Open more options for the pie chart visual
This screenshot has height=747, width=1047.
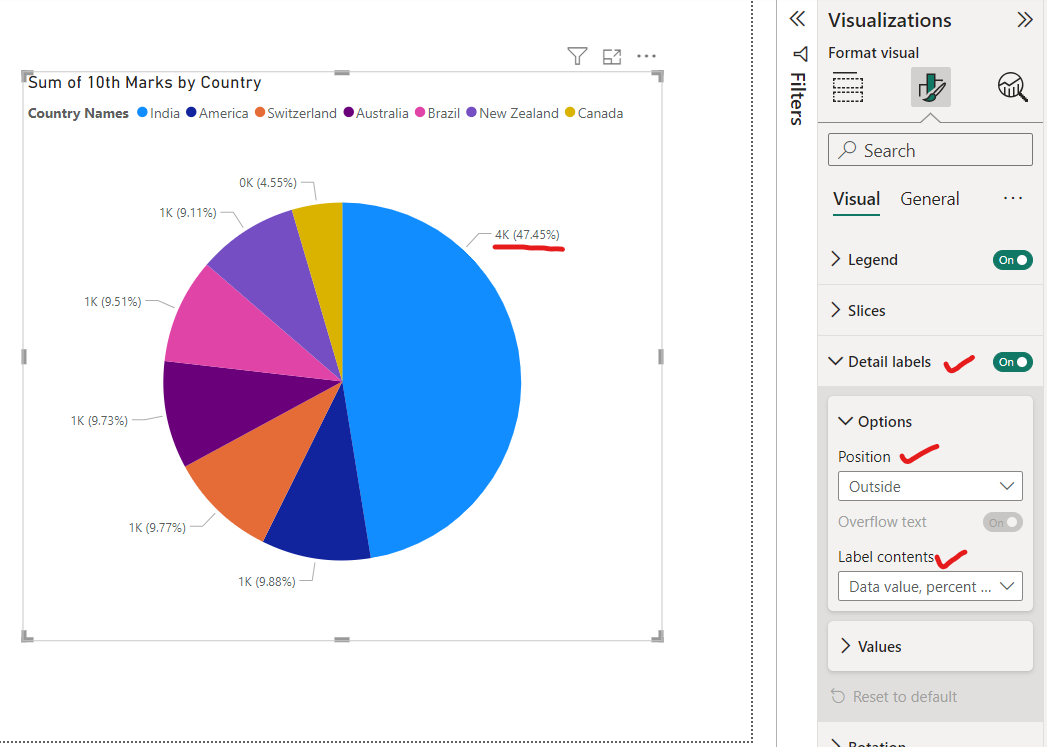(x=645, y=56)
